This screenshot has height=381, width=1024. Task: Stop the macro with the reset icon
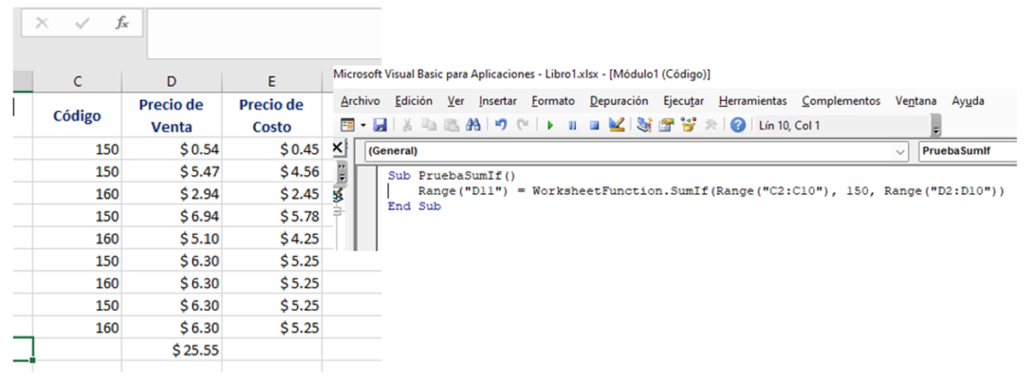click(x=594, y=125)
